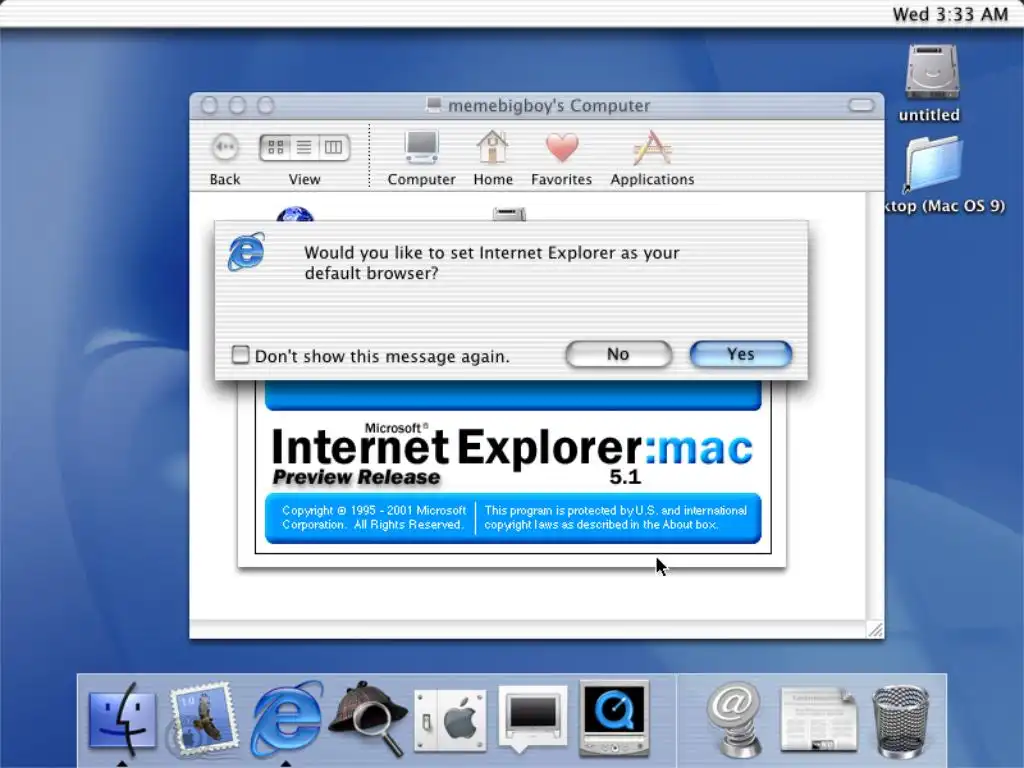Click the @ Mac website spring icon
Viewport: 1024px width, 768px height.
[736, 720]
